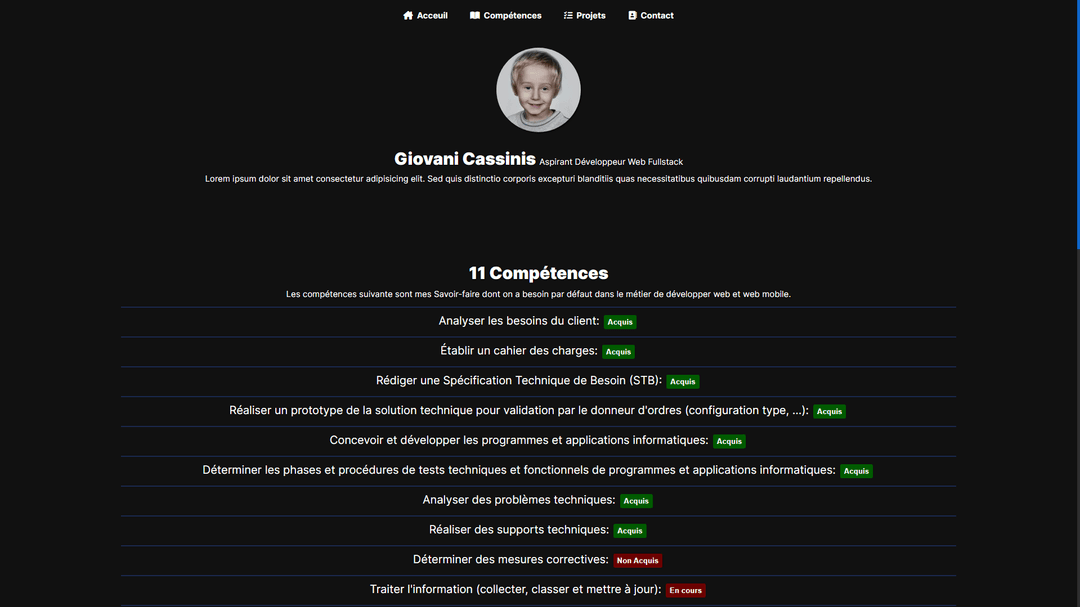1080x607 pixels.
Task: Click the Acquis badge next to the STB skill
Action: pyautogui.click(x=682, y=382)
